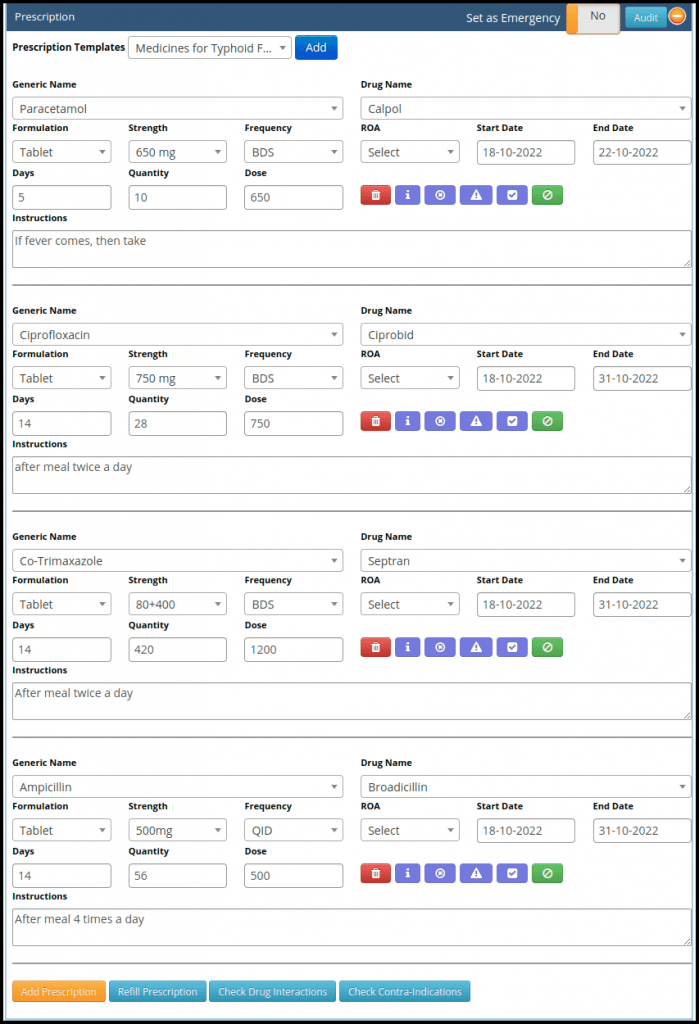Click the Prescription title bar
Viewport: 699px width, 1024px height.
point(45,17)
